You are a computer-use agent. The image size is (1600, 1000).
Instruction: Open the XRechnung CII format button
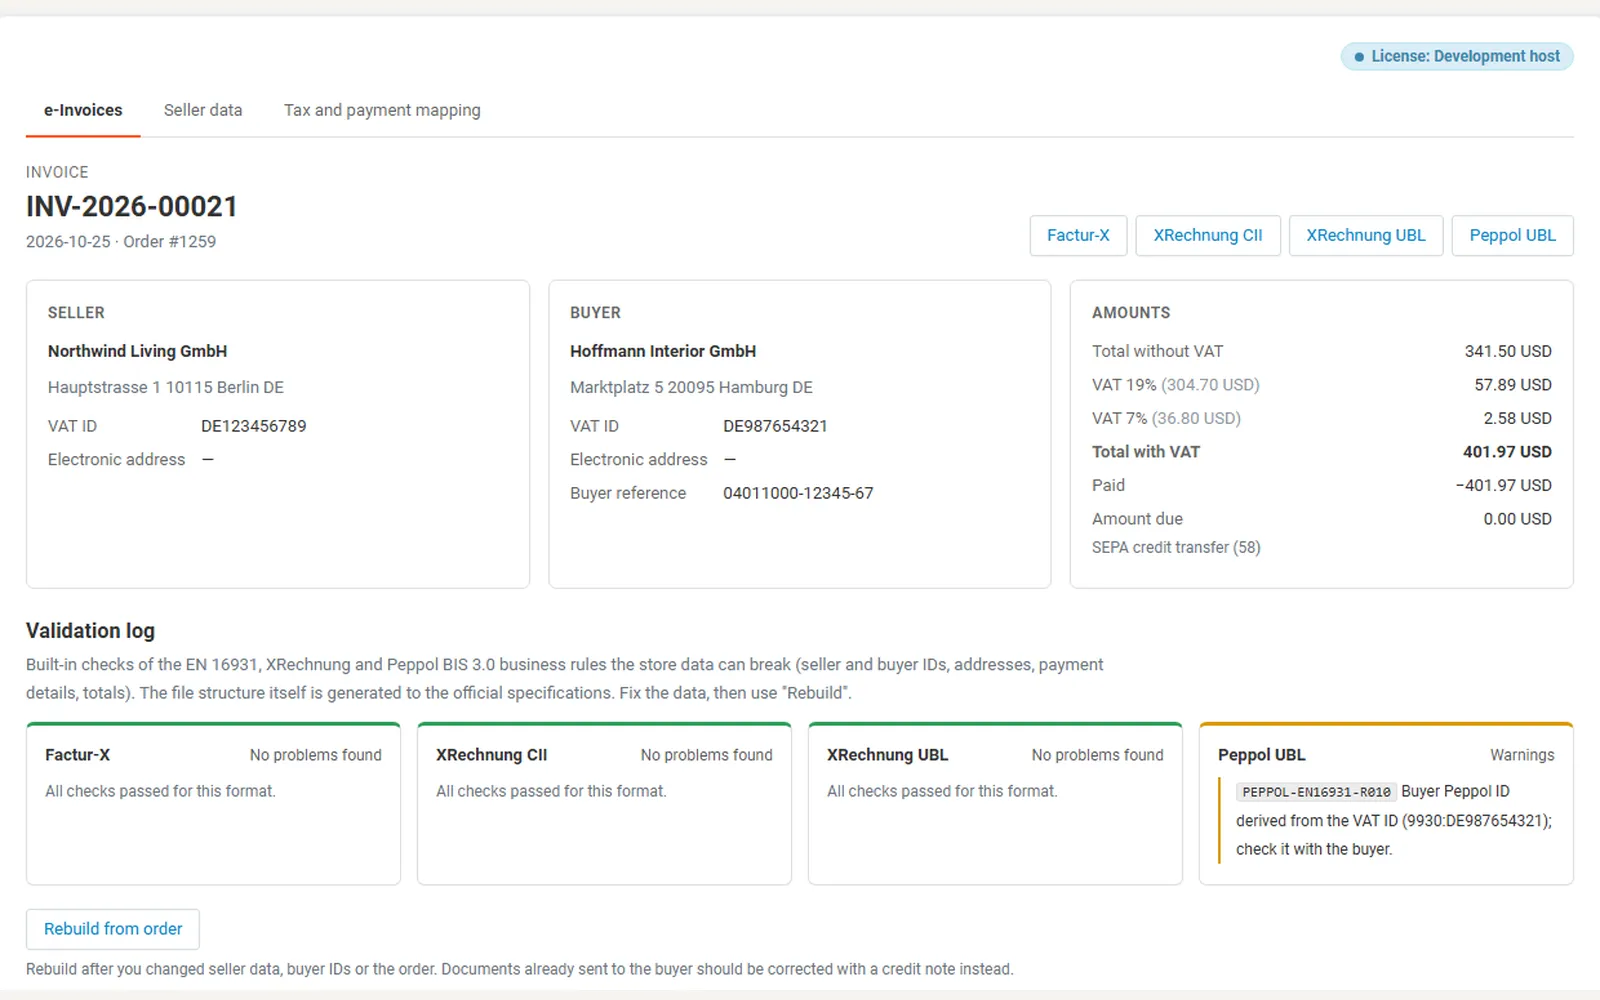click(x=1208, y=235)
